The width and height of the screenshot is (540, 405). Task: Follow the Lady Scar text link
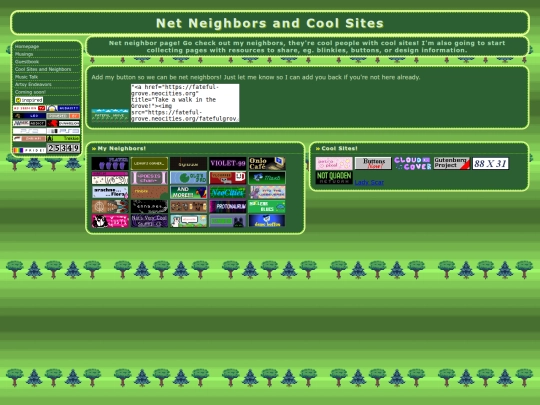[369, 182]
